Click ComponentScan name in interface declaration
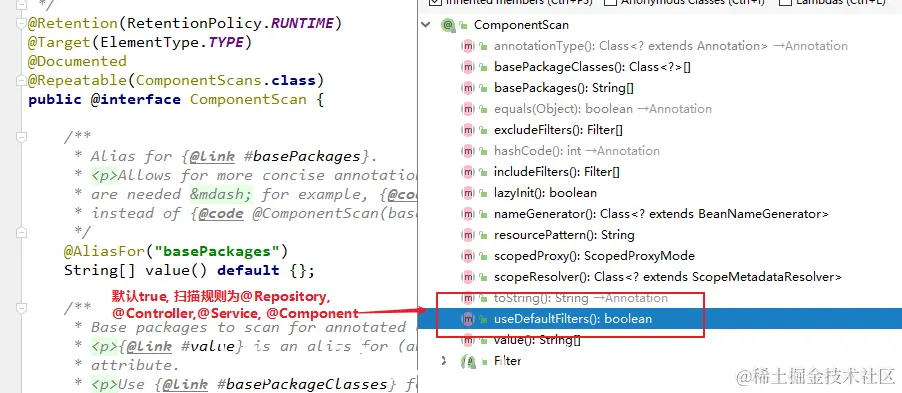902x393 pixels. tap(248, 100)
